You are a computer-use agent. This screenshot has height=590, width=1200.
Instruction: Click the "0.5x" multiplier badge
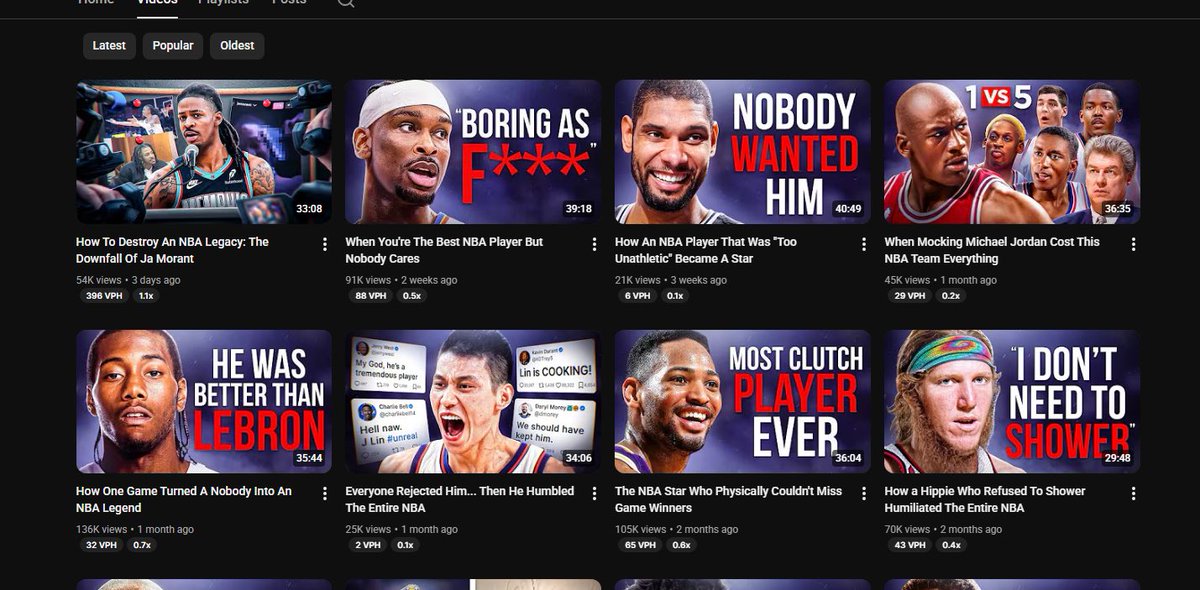411,296
